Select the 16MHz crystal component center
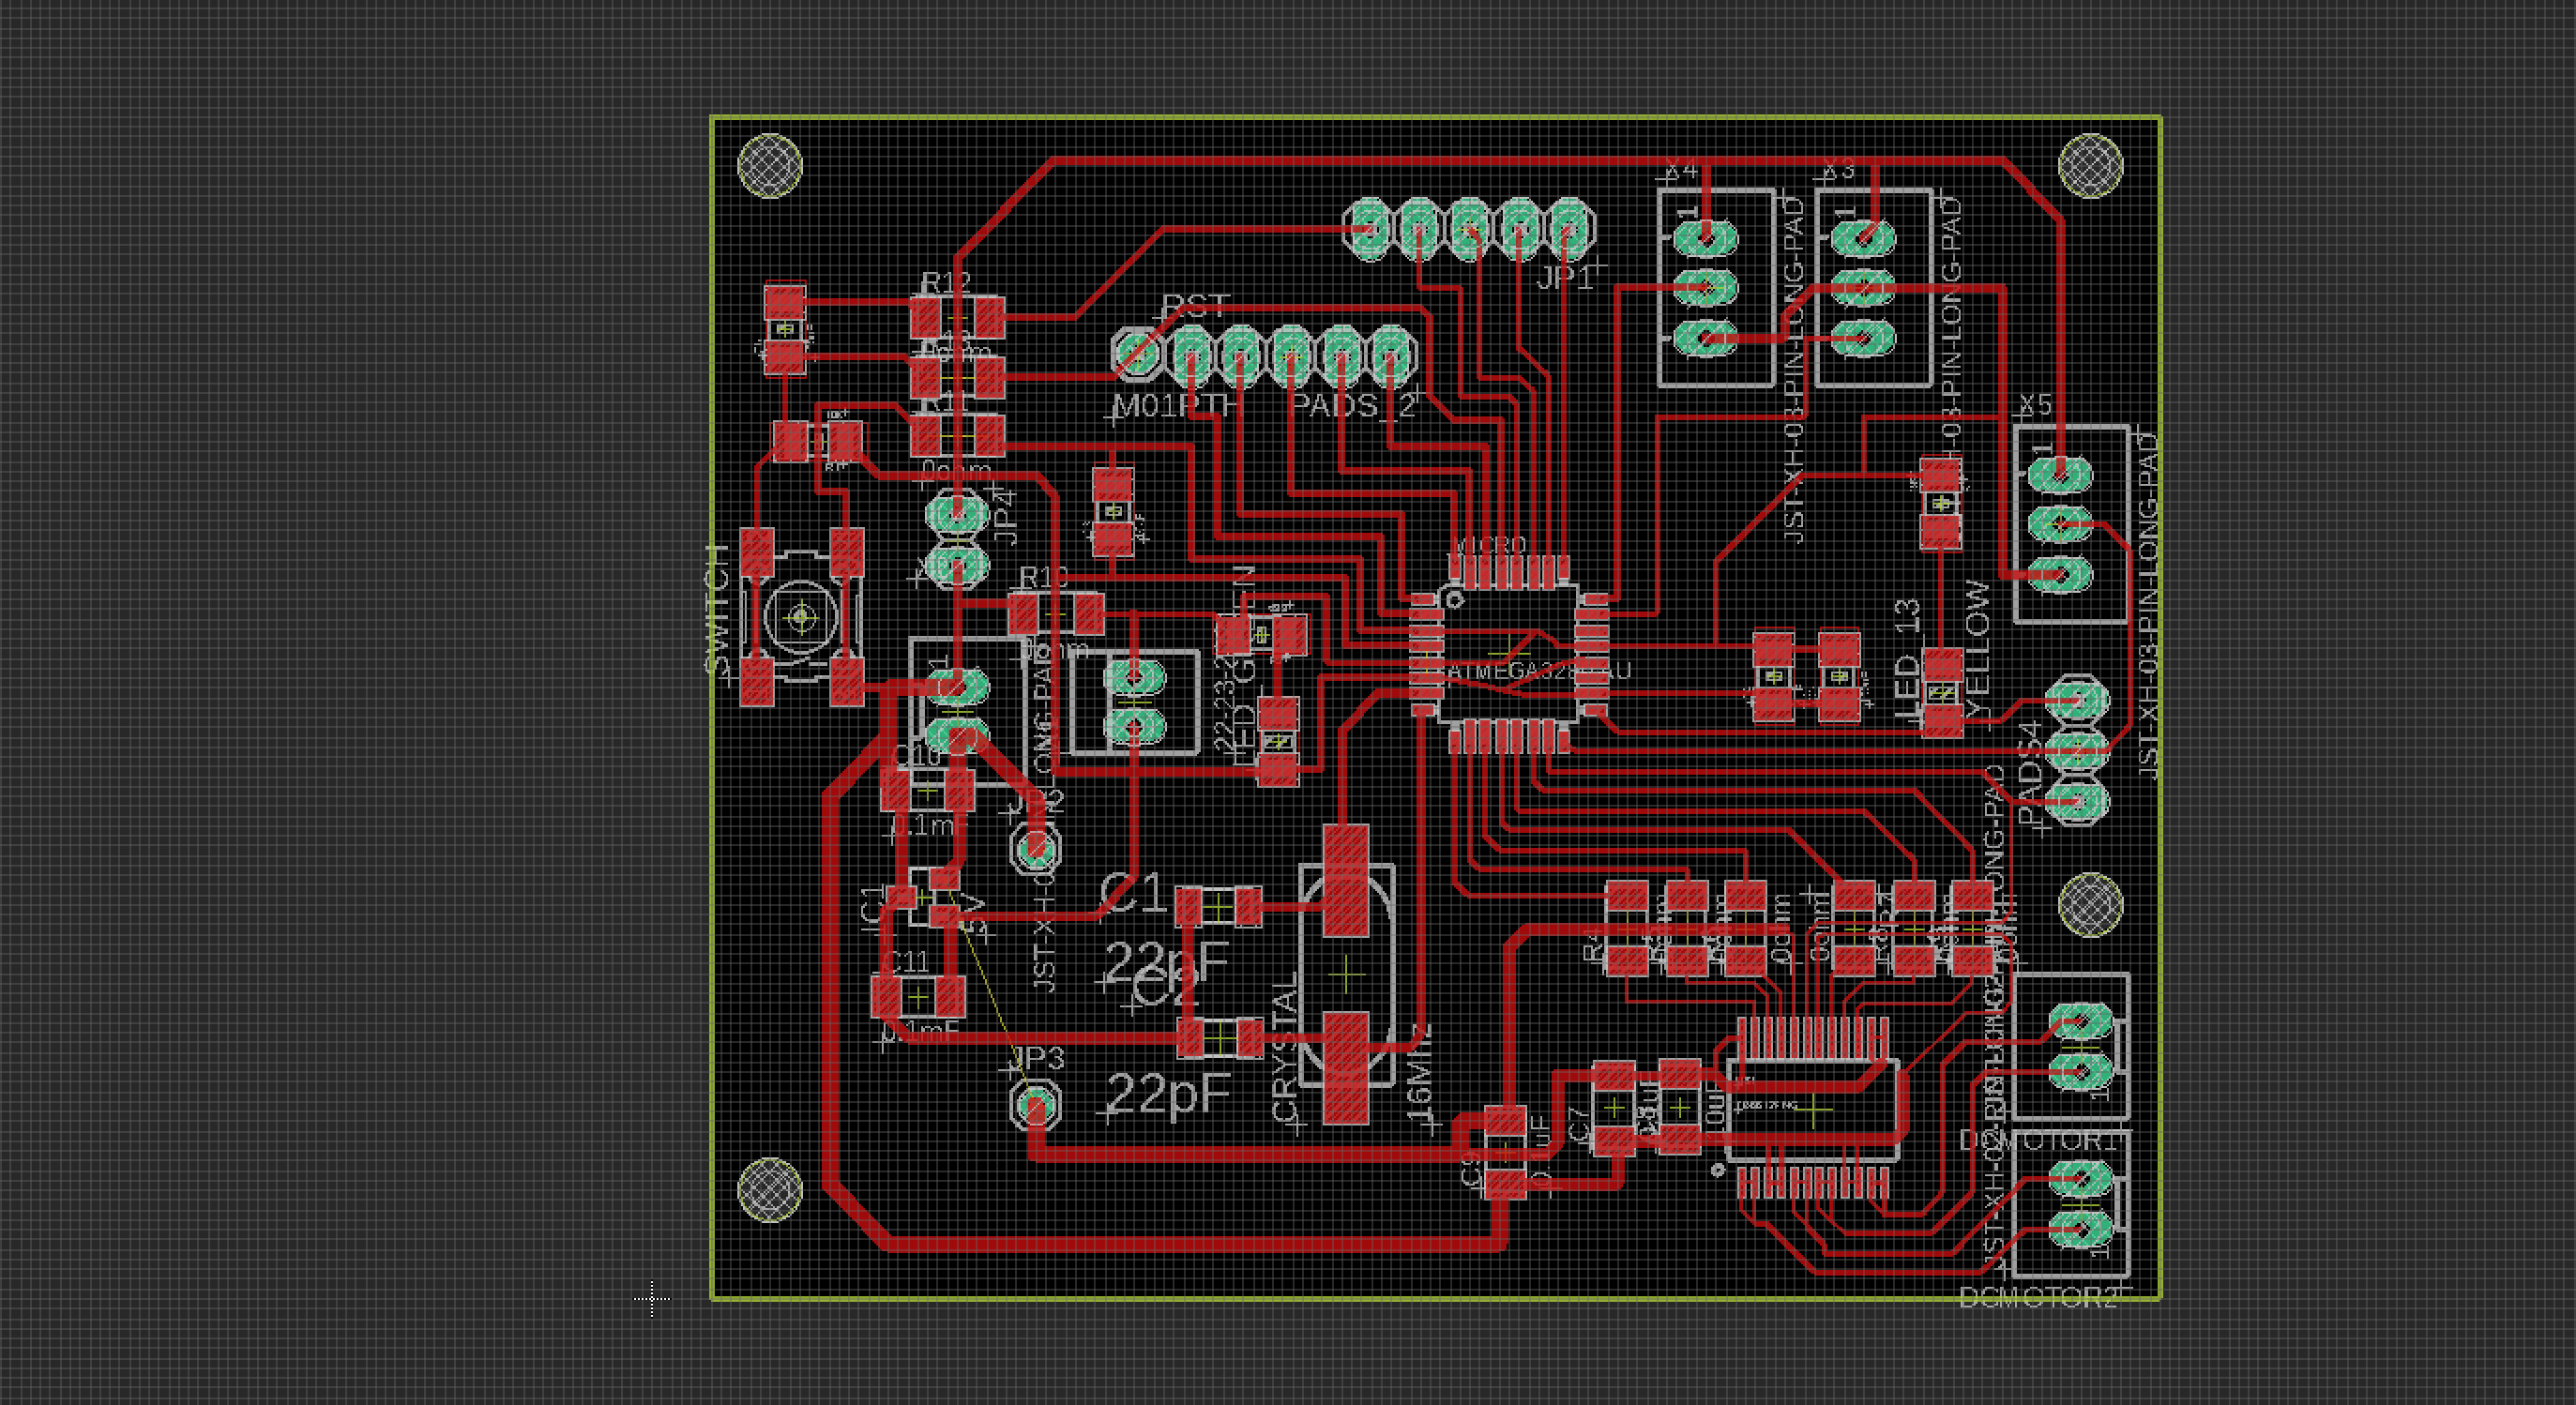The image size is (2576, 1405). pos(1346,974)
